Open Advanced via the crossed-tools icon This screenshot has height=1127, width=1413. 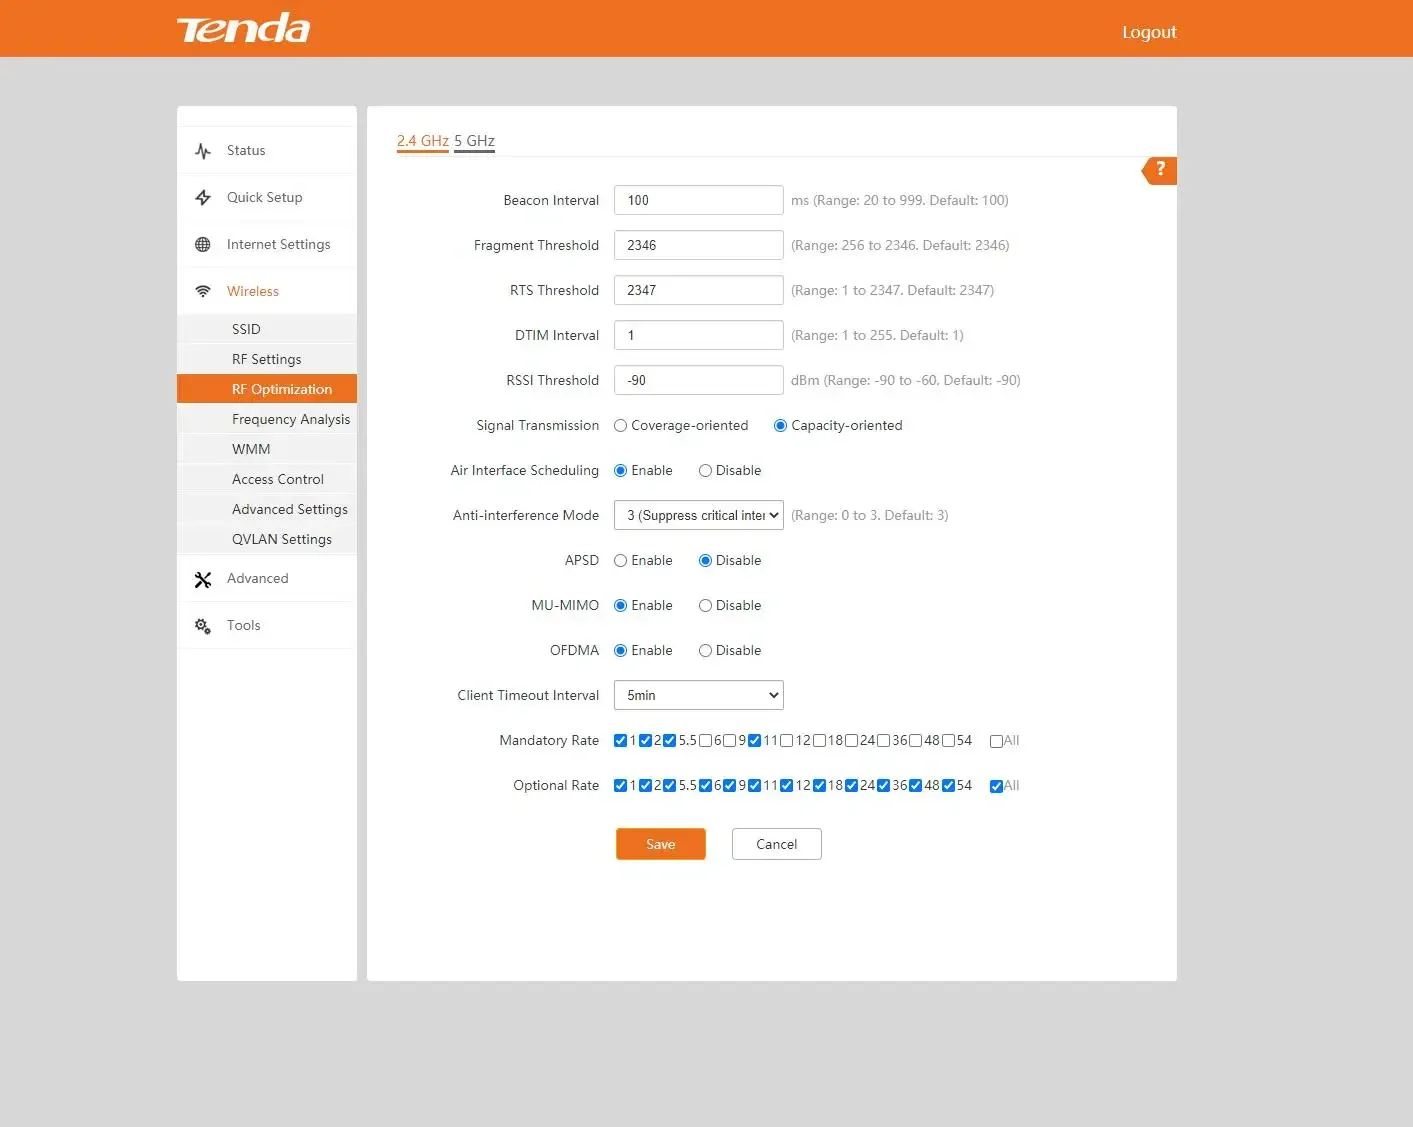203,580
